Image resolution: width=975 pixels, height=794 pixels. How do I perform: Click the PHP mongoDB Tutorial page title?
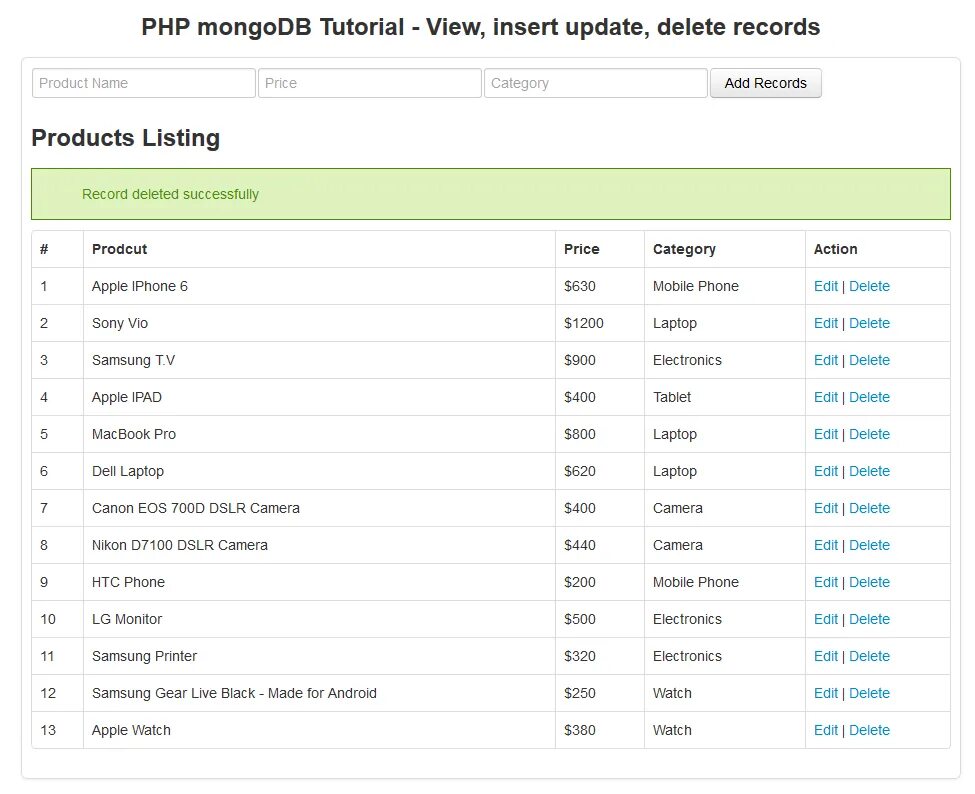481,27
